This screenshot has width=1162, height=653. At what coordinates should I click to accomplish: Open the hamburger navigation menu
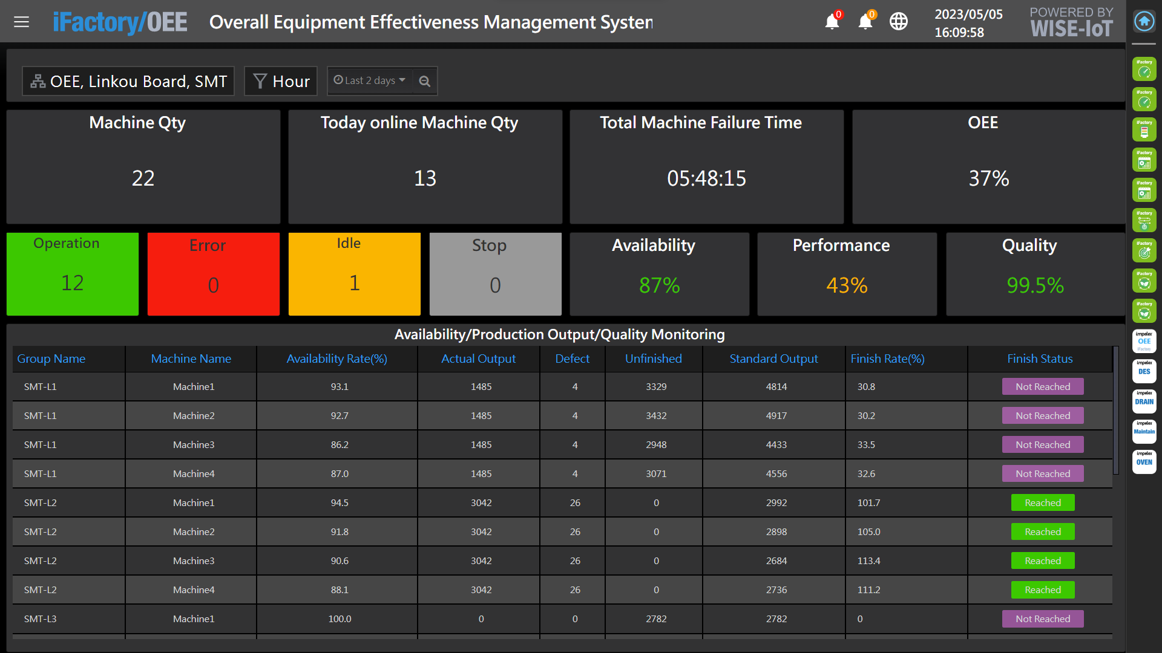21,21
